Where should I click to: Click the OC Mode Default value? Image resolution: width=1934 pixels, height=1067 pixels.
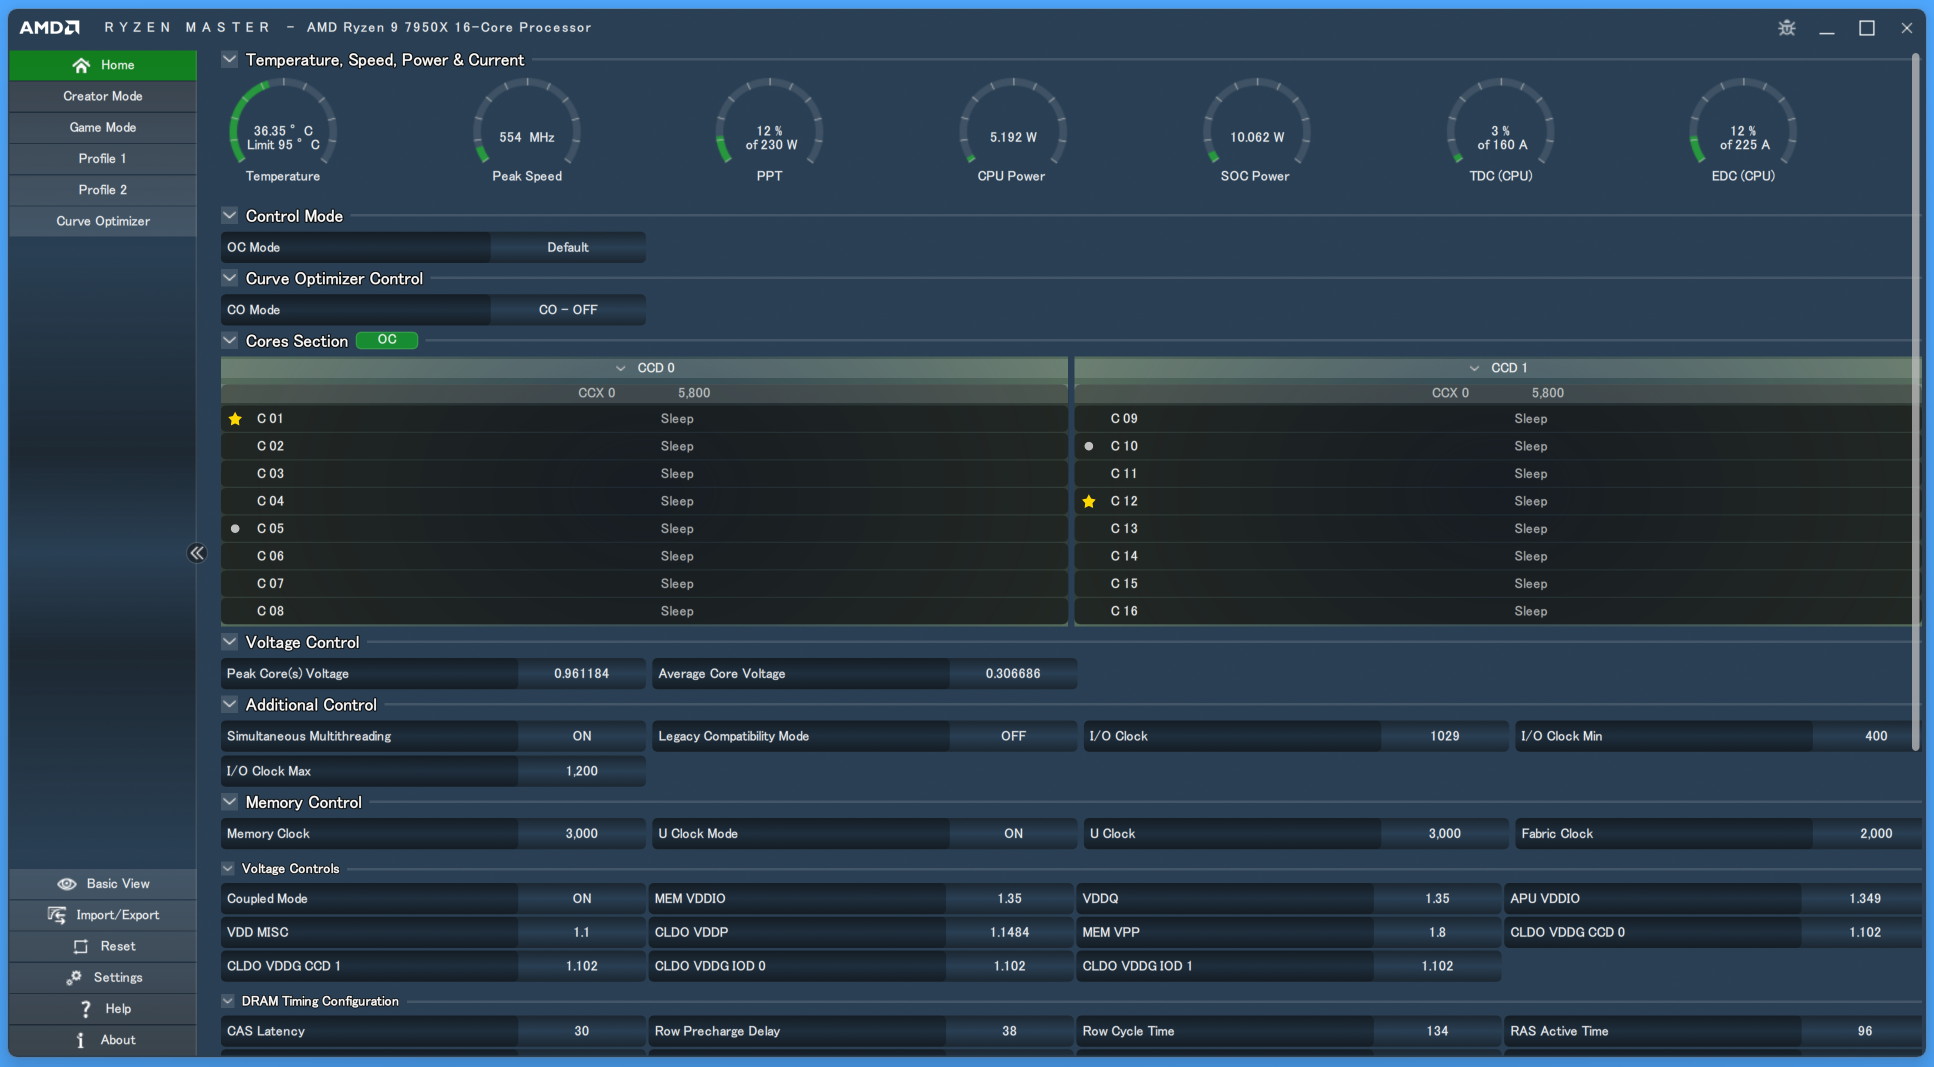(x=568, y=247)
